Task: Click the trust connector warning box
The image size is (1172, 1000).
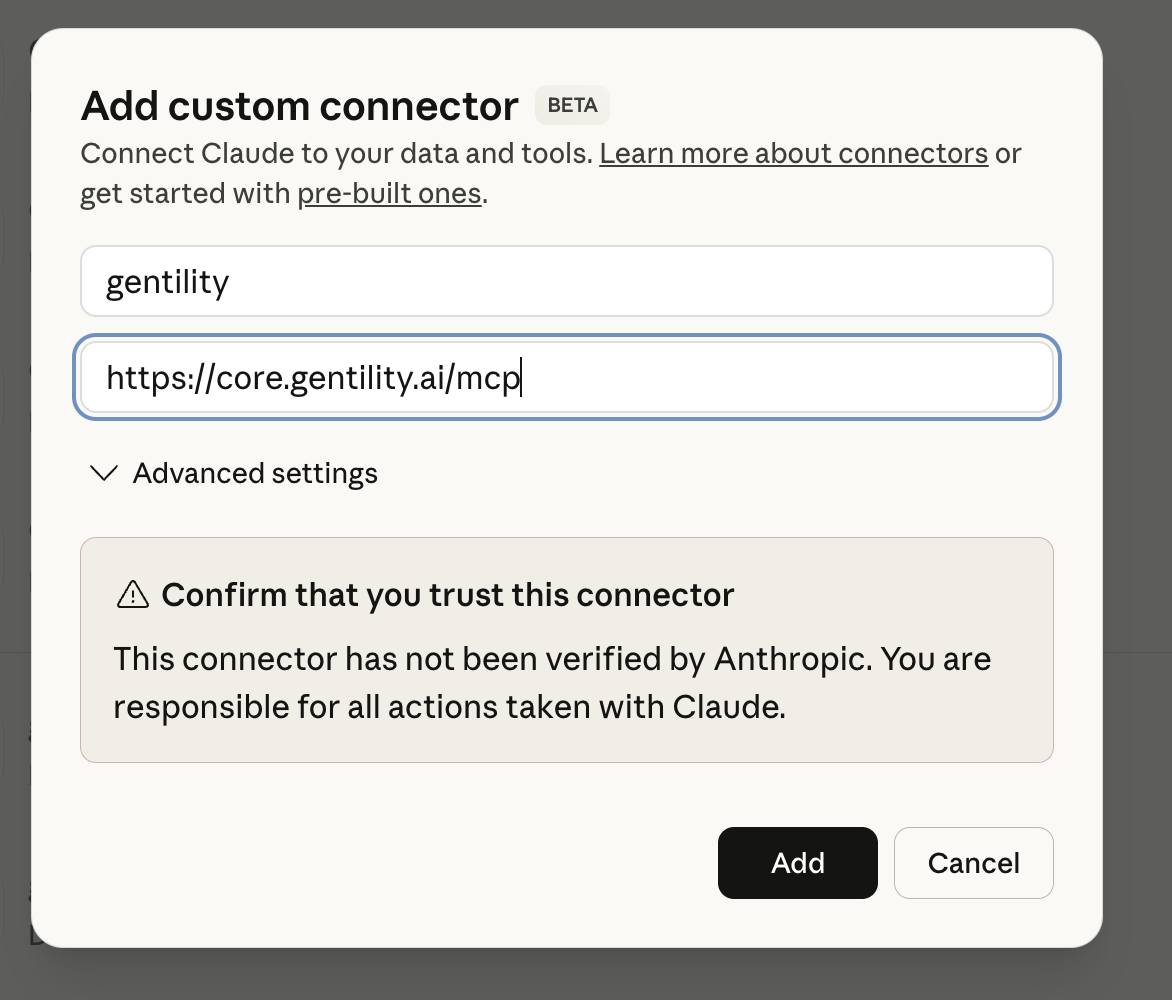Action: pos(567,649)
